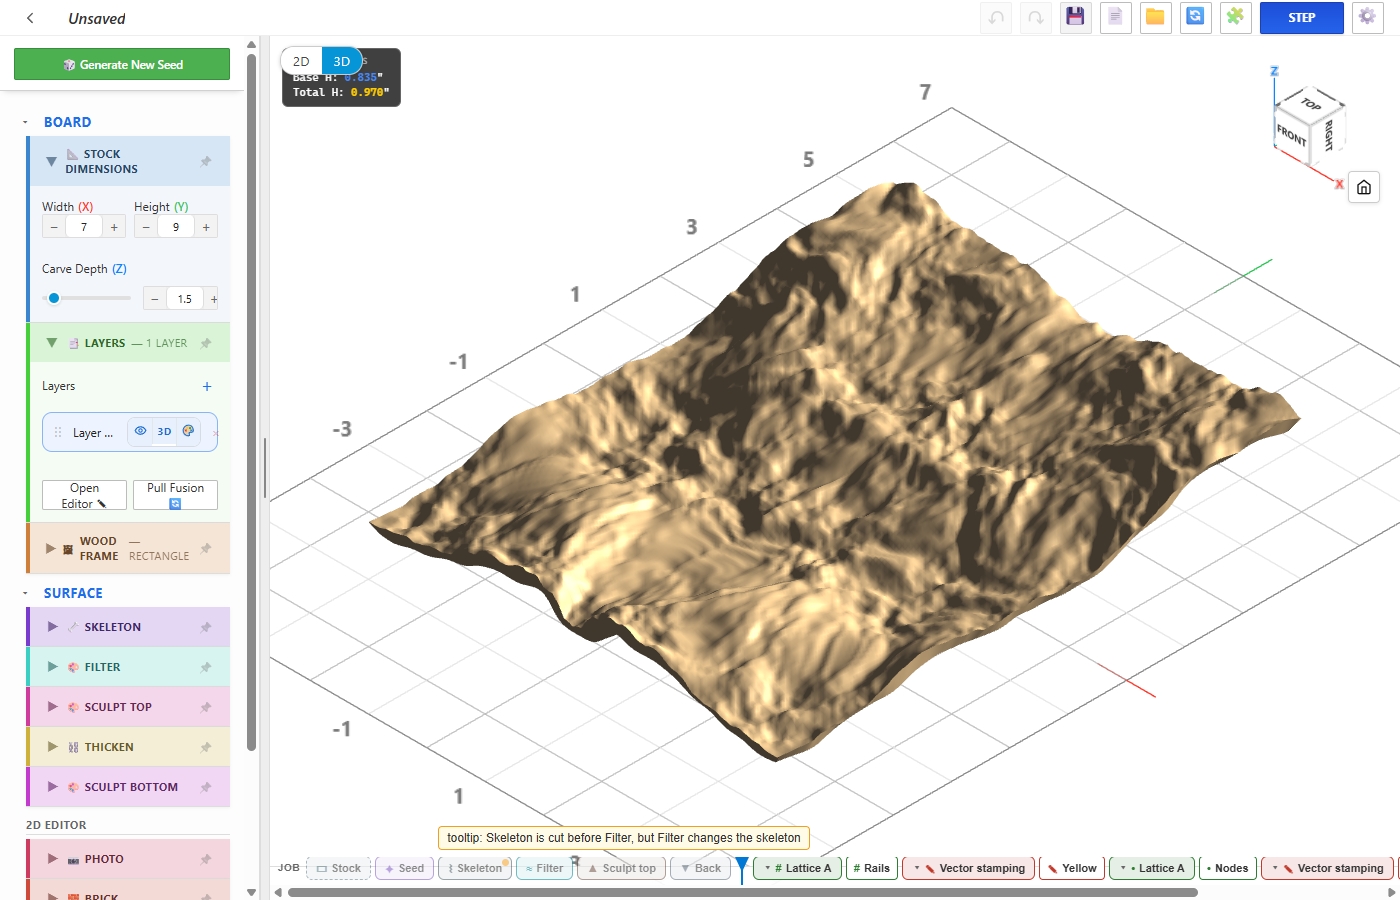The height and width of the screenshot is (900, 1400).
Task: Click the home view reset icon
Action: [x=1364, y=187]
